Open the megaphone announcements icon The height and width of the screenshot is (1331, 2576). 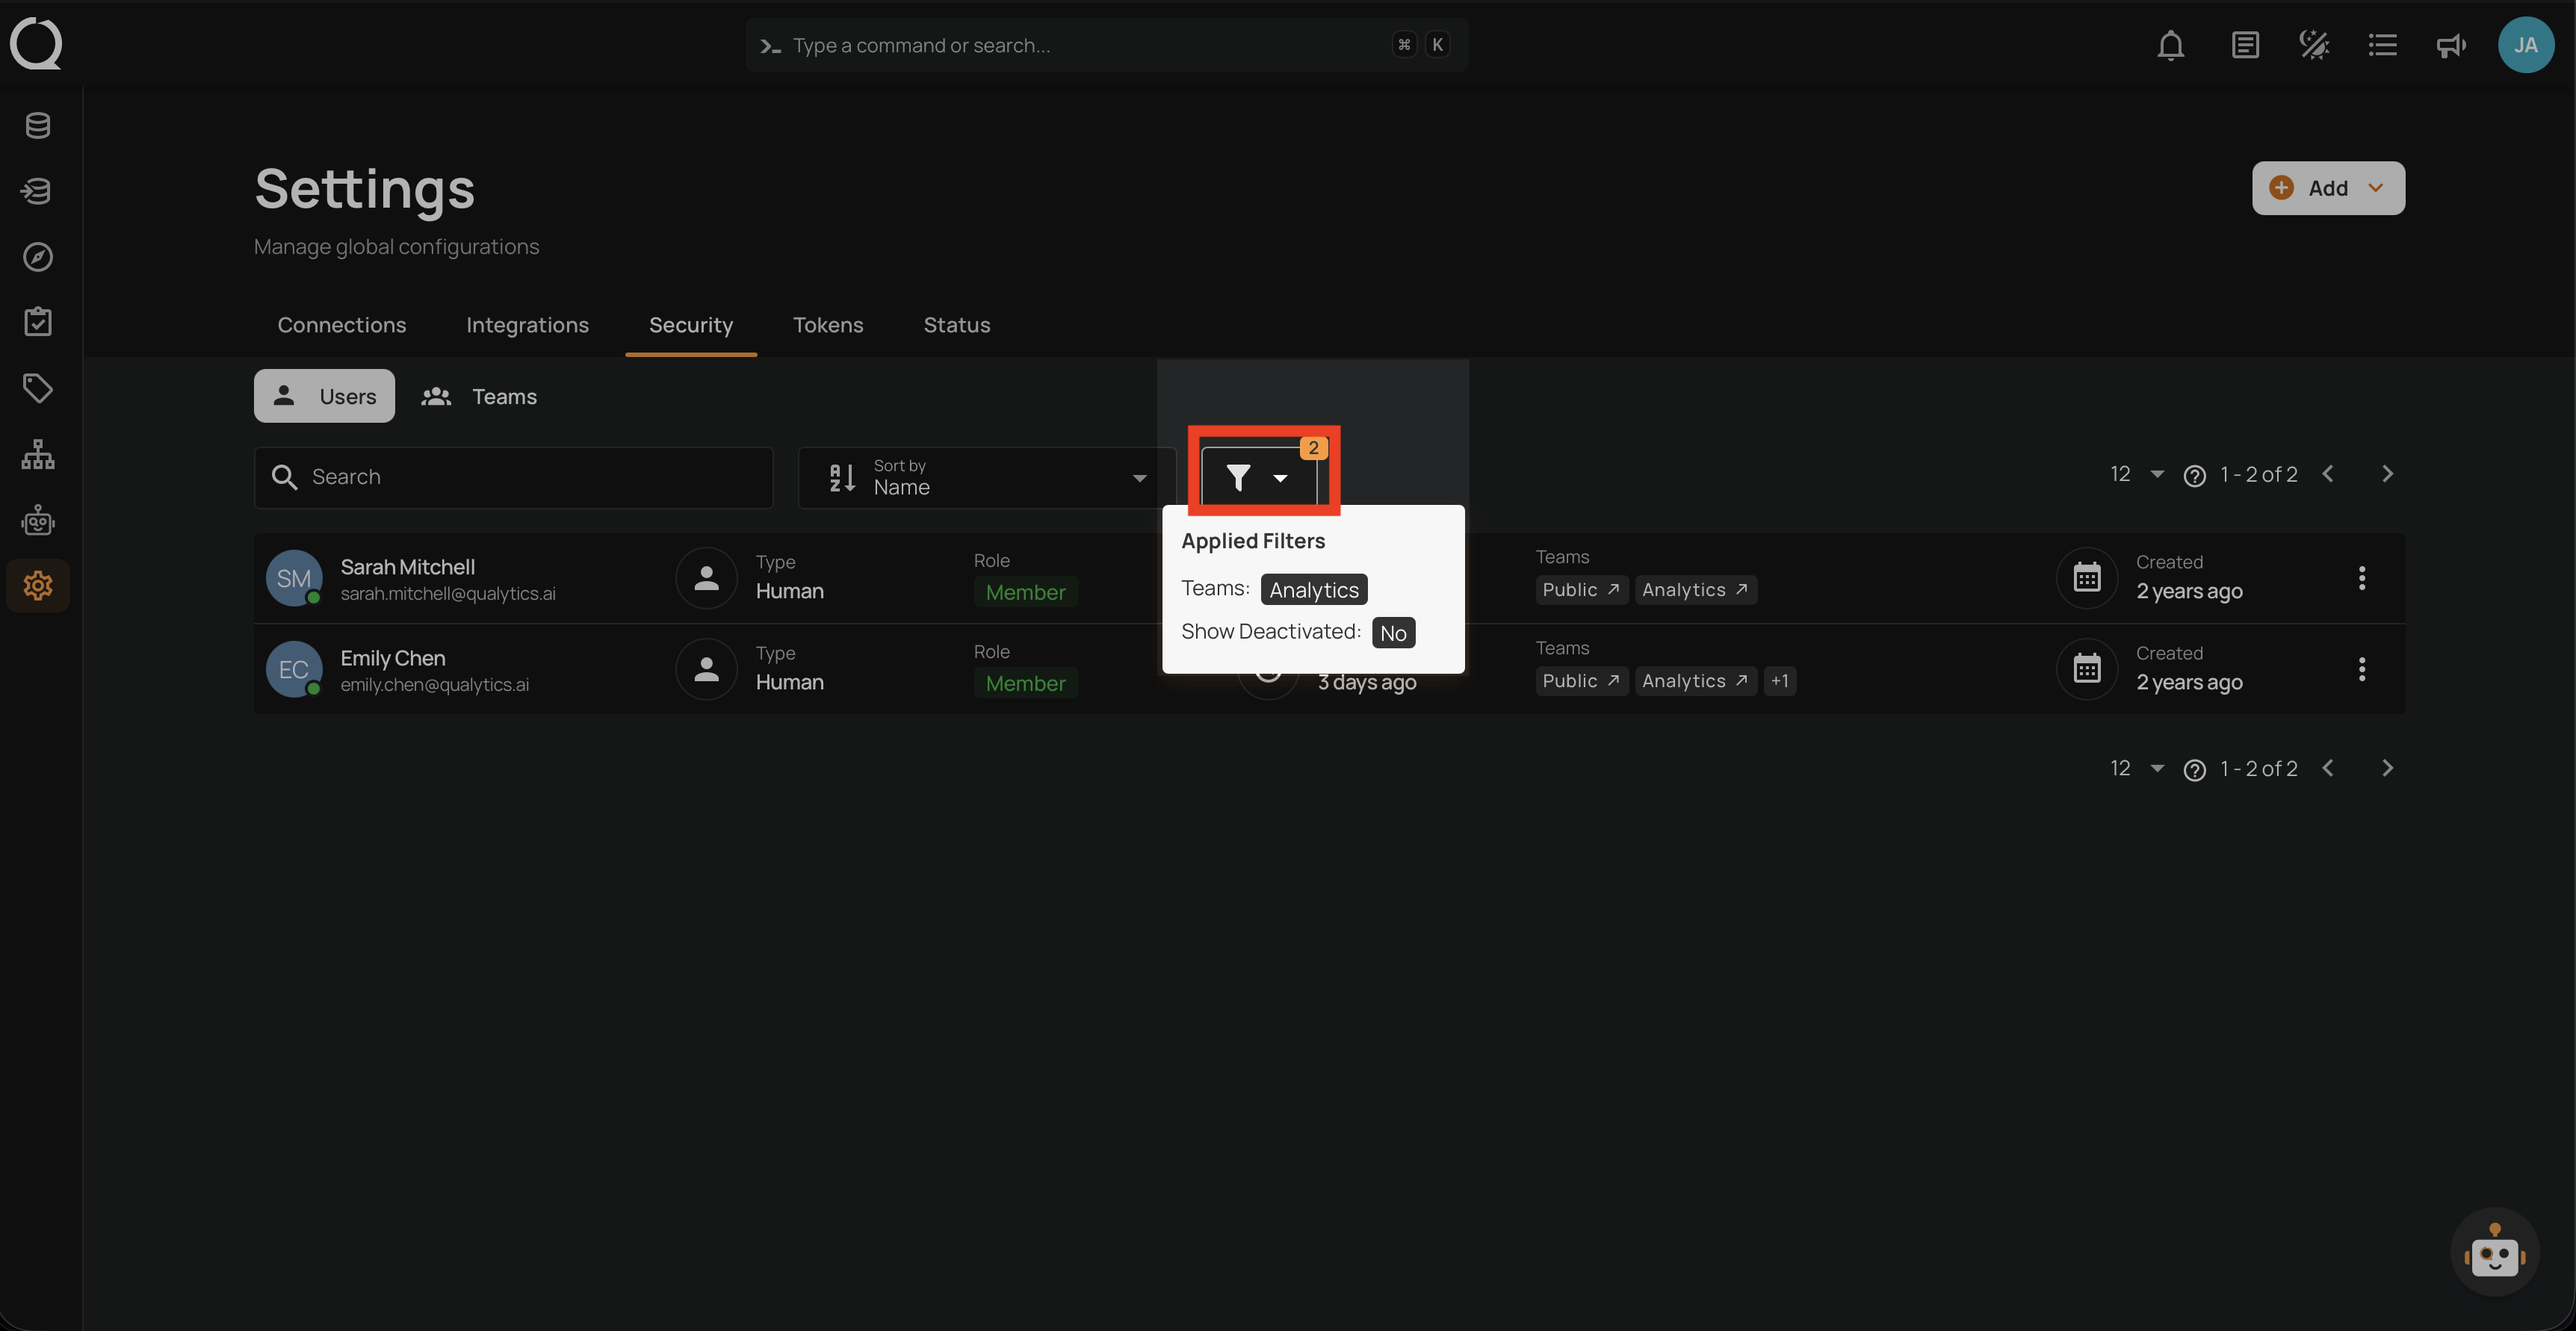(2450, 45)
